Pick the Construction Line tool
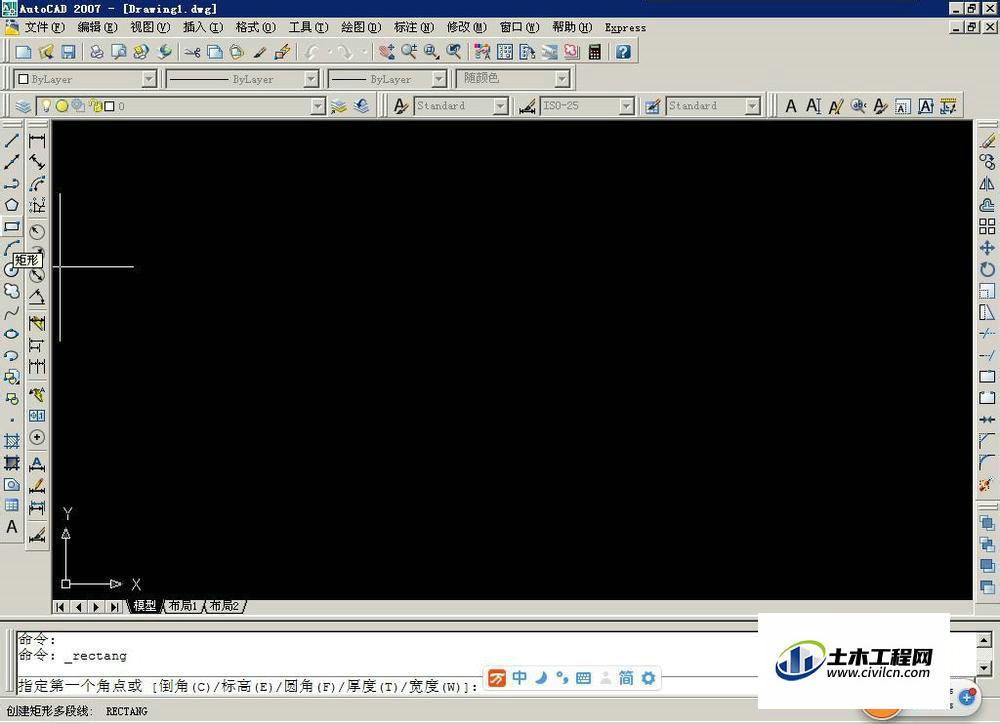Viewport: 1000px width, 724px height. coord(11,162)
